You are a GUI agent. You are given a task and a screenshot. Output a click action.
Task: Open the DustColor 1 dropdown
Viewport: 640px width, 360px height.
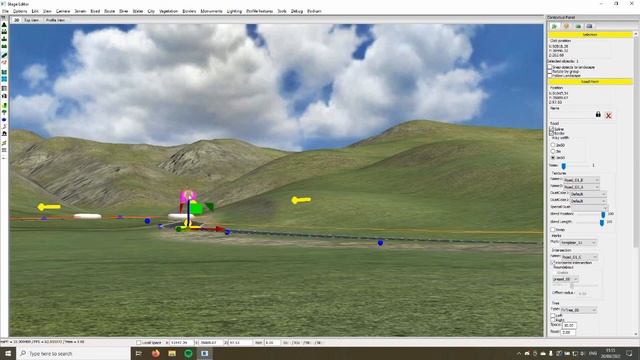(x=588, y=194)
